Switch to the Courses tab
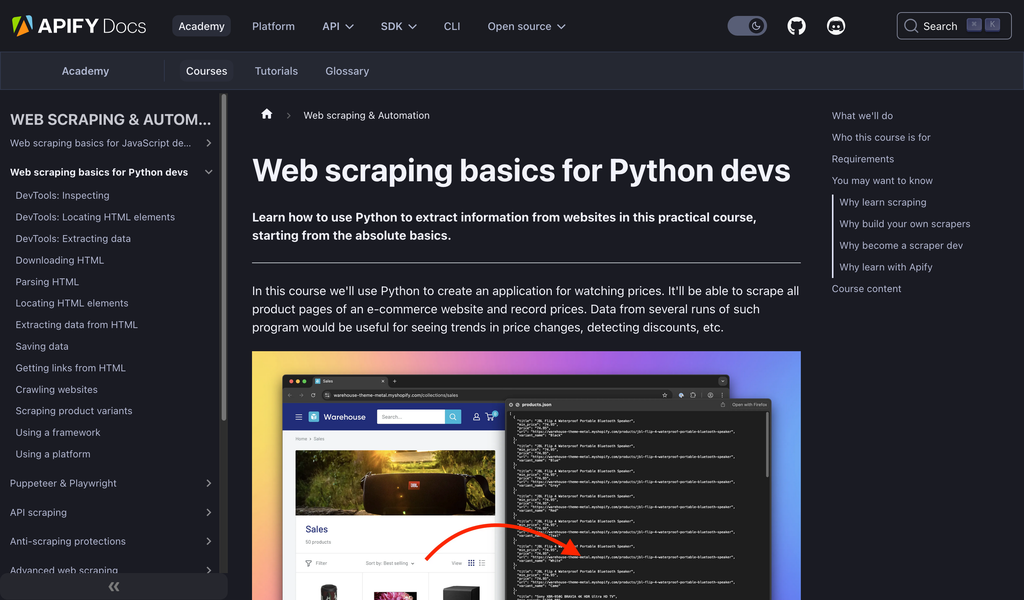1024x600 pixels. (x=206, y=71)
